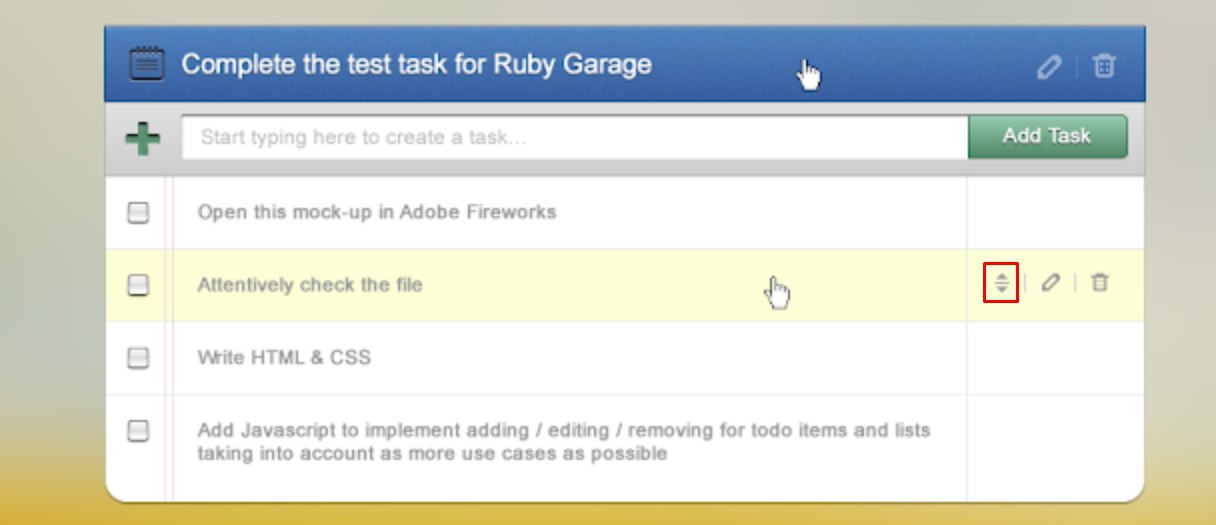Click the Add Task button
Viewport: 1216px width, 525px height.
click(1047, 136)
